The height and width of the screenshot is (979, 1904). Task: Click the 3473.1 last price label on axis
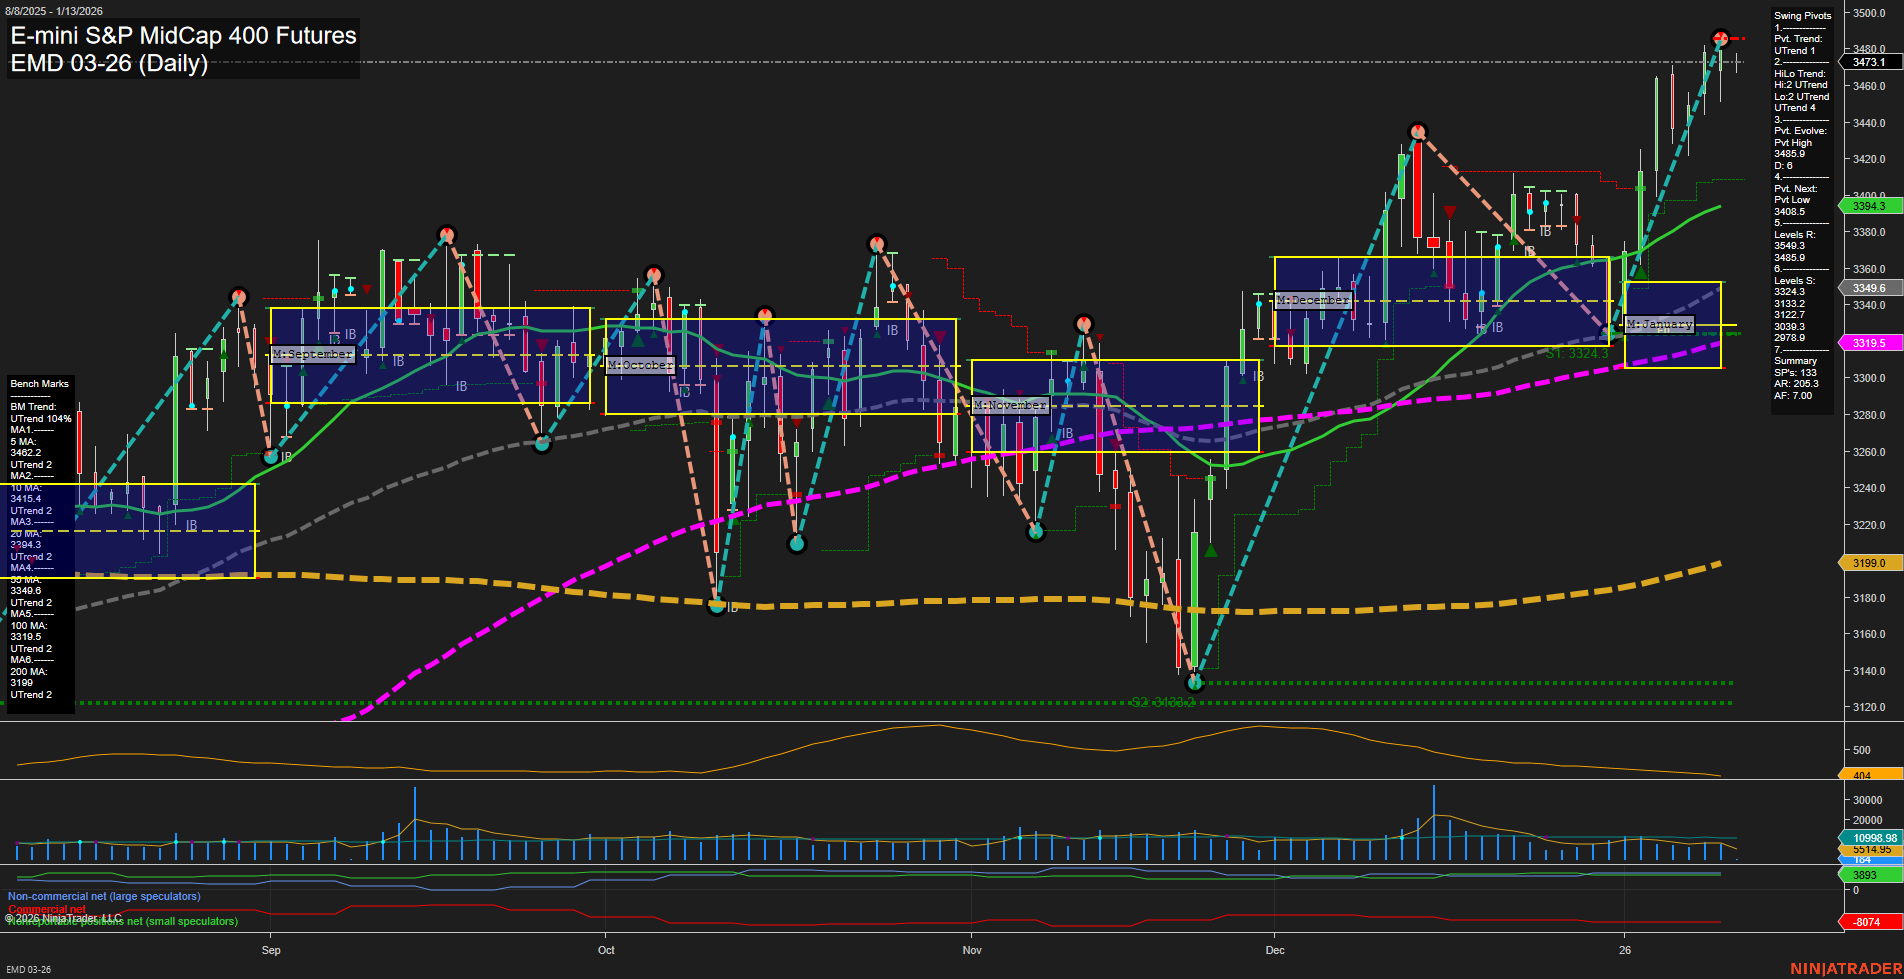(x=1871, y=61)
